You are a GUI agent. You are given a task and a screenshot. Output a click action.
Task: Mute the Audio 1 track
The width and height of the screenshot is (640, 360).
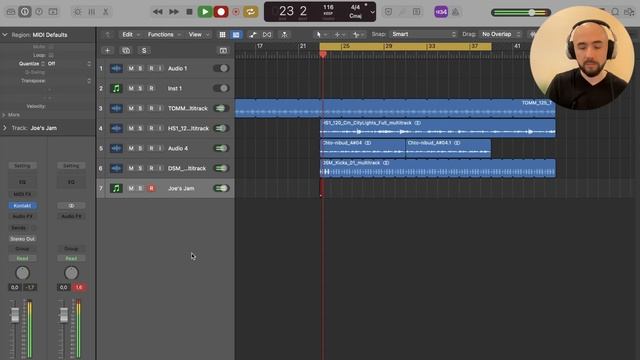[131, 69]
